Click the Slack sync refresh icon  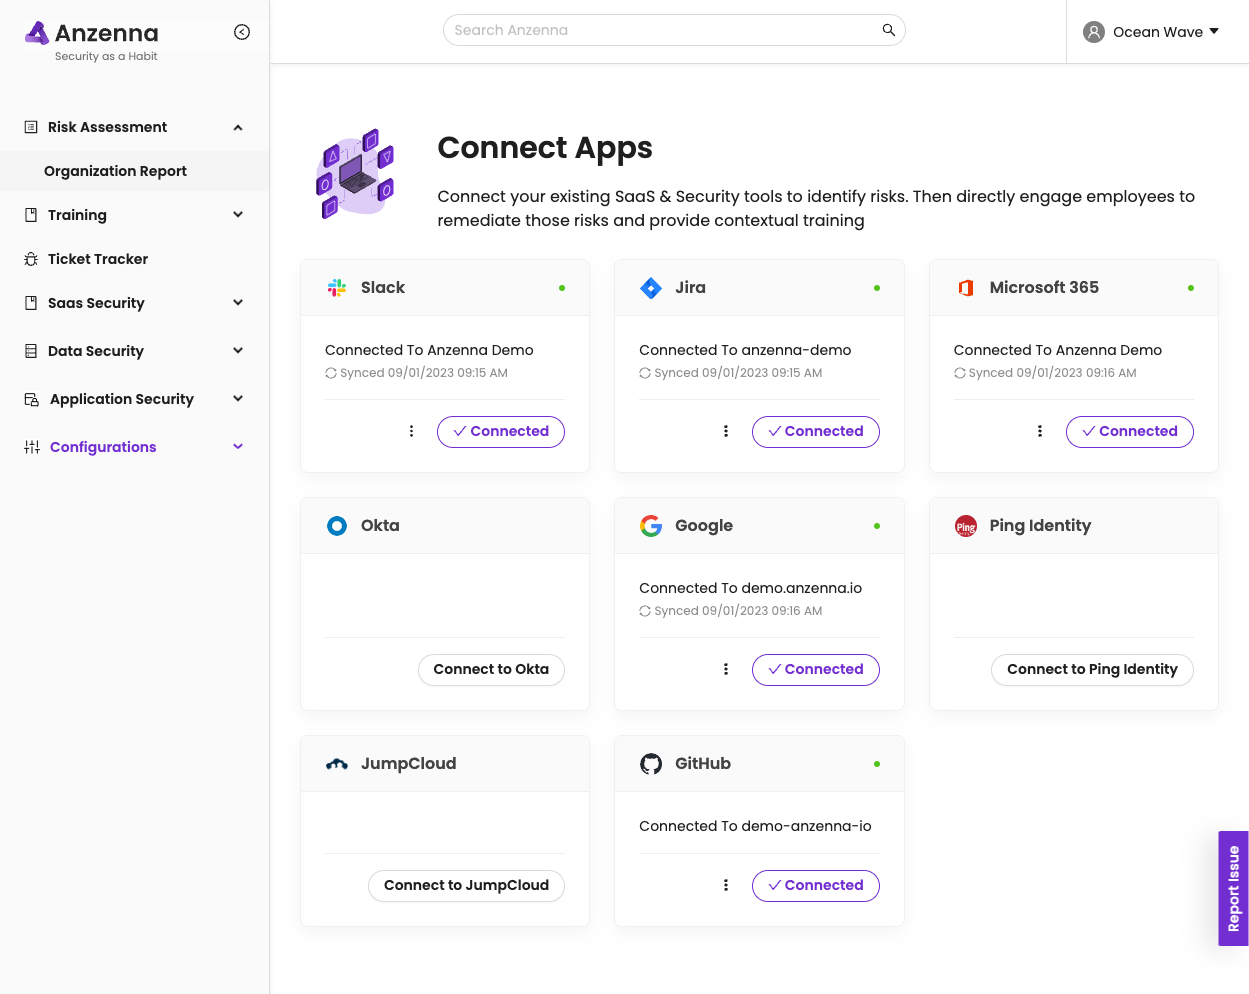point(331,373)
